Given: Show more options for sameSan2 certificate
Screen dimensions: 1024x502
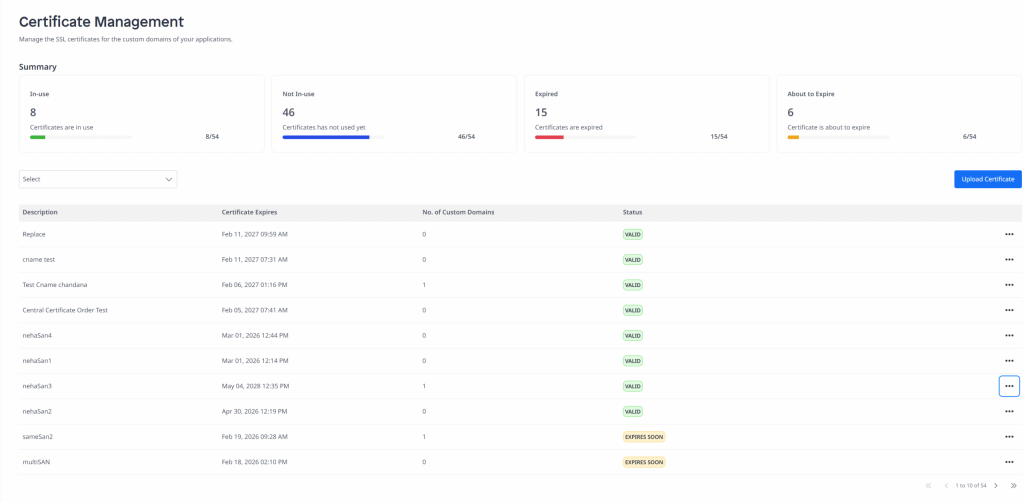Looking at the screenshot, I should pyautogui.click(x=1008, y=437).
